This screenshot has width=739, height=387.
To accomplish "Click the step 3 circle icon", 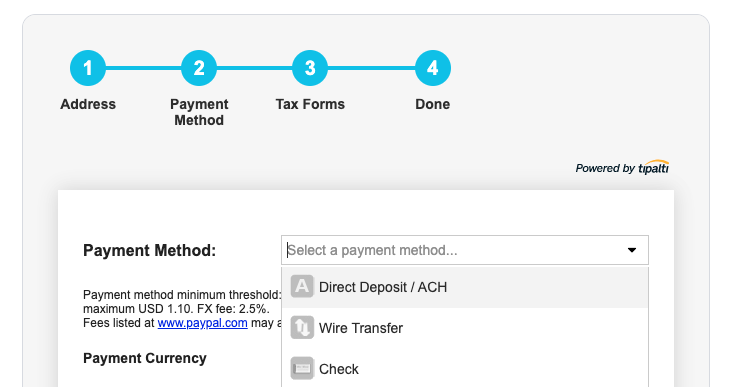I will click(310, 68).
